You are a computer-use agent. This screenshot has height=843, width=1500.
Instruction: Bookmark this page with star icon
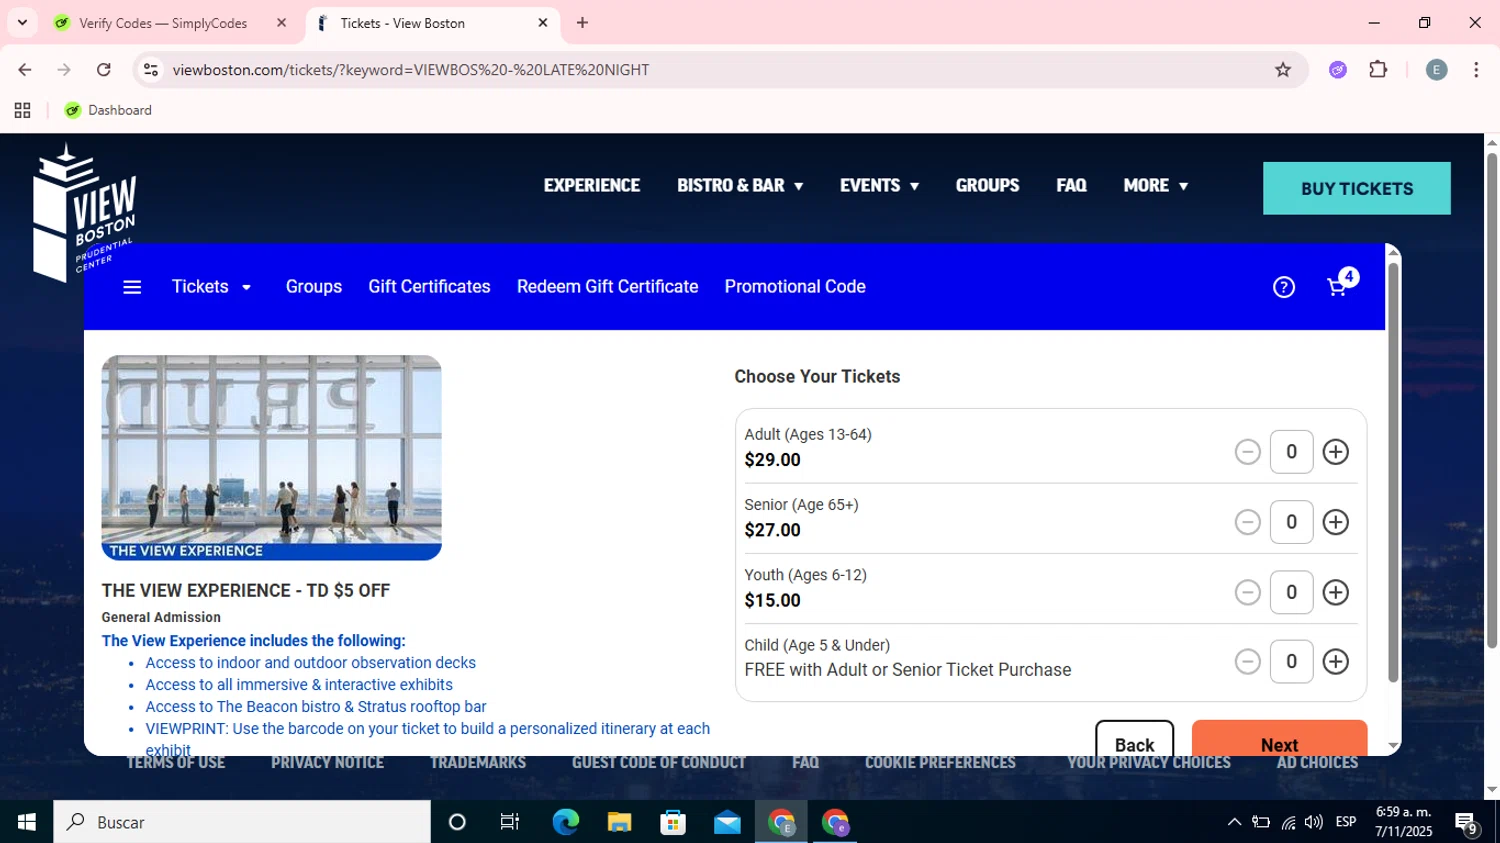coord(1283,69)
